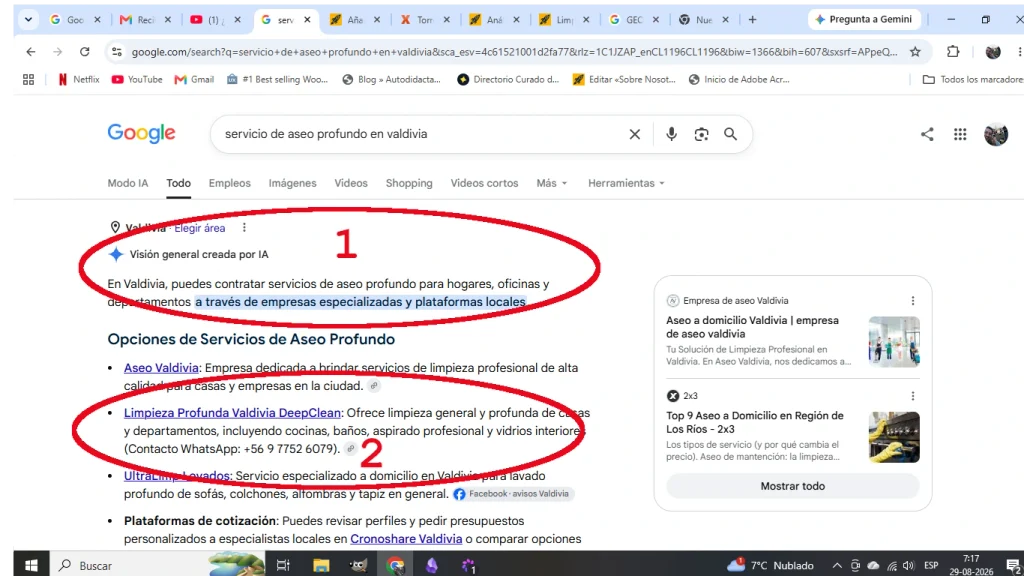Click the Mostrar todo button
The width and height of the screenshot is (1024, 576).
pos(793,486)
